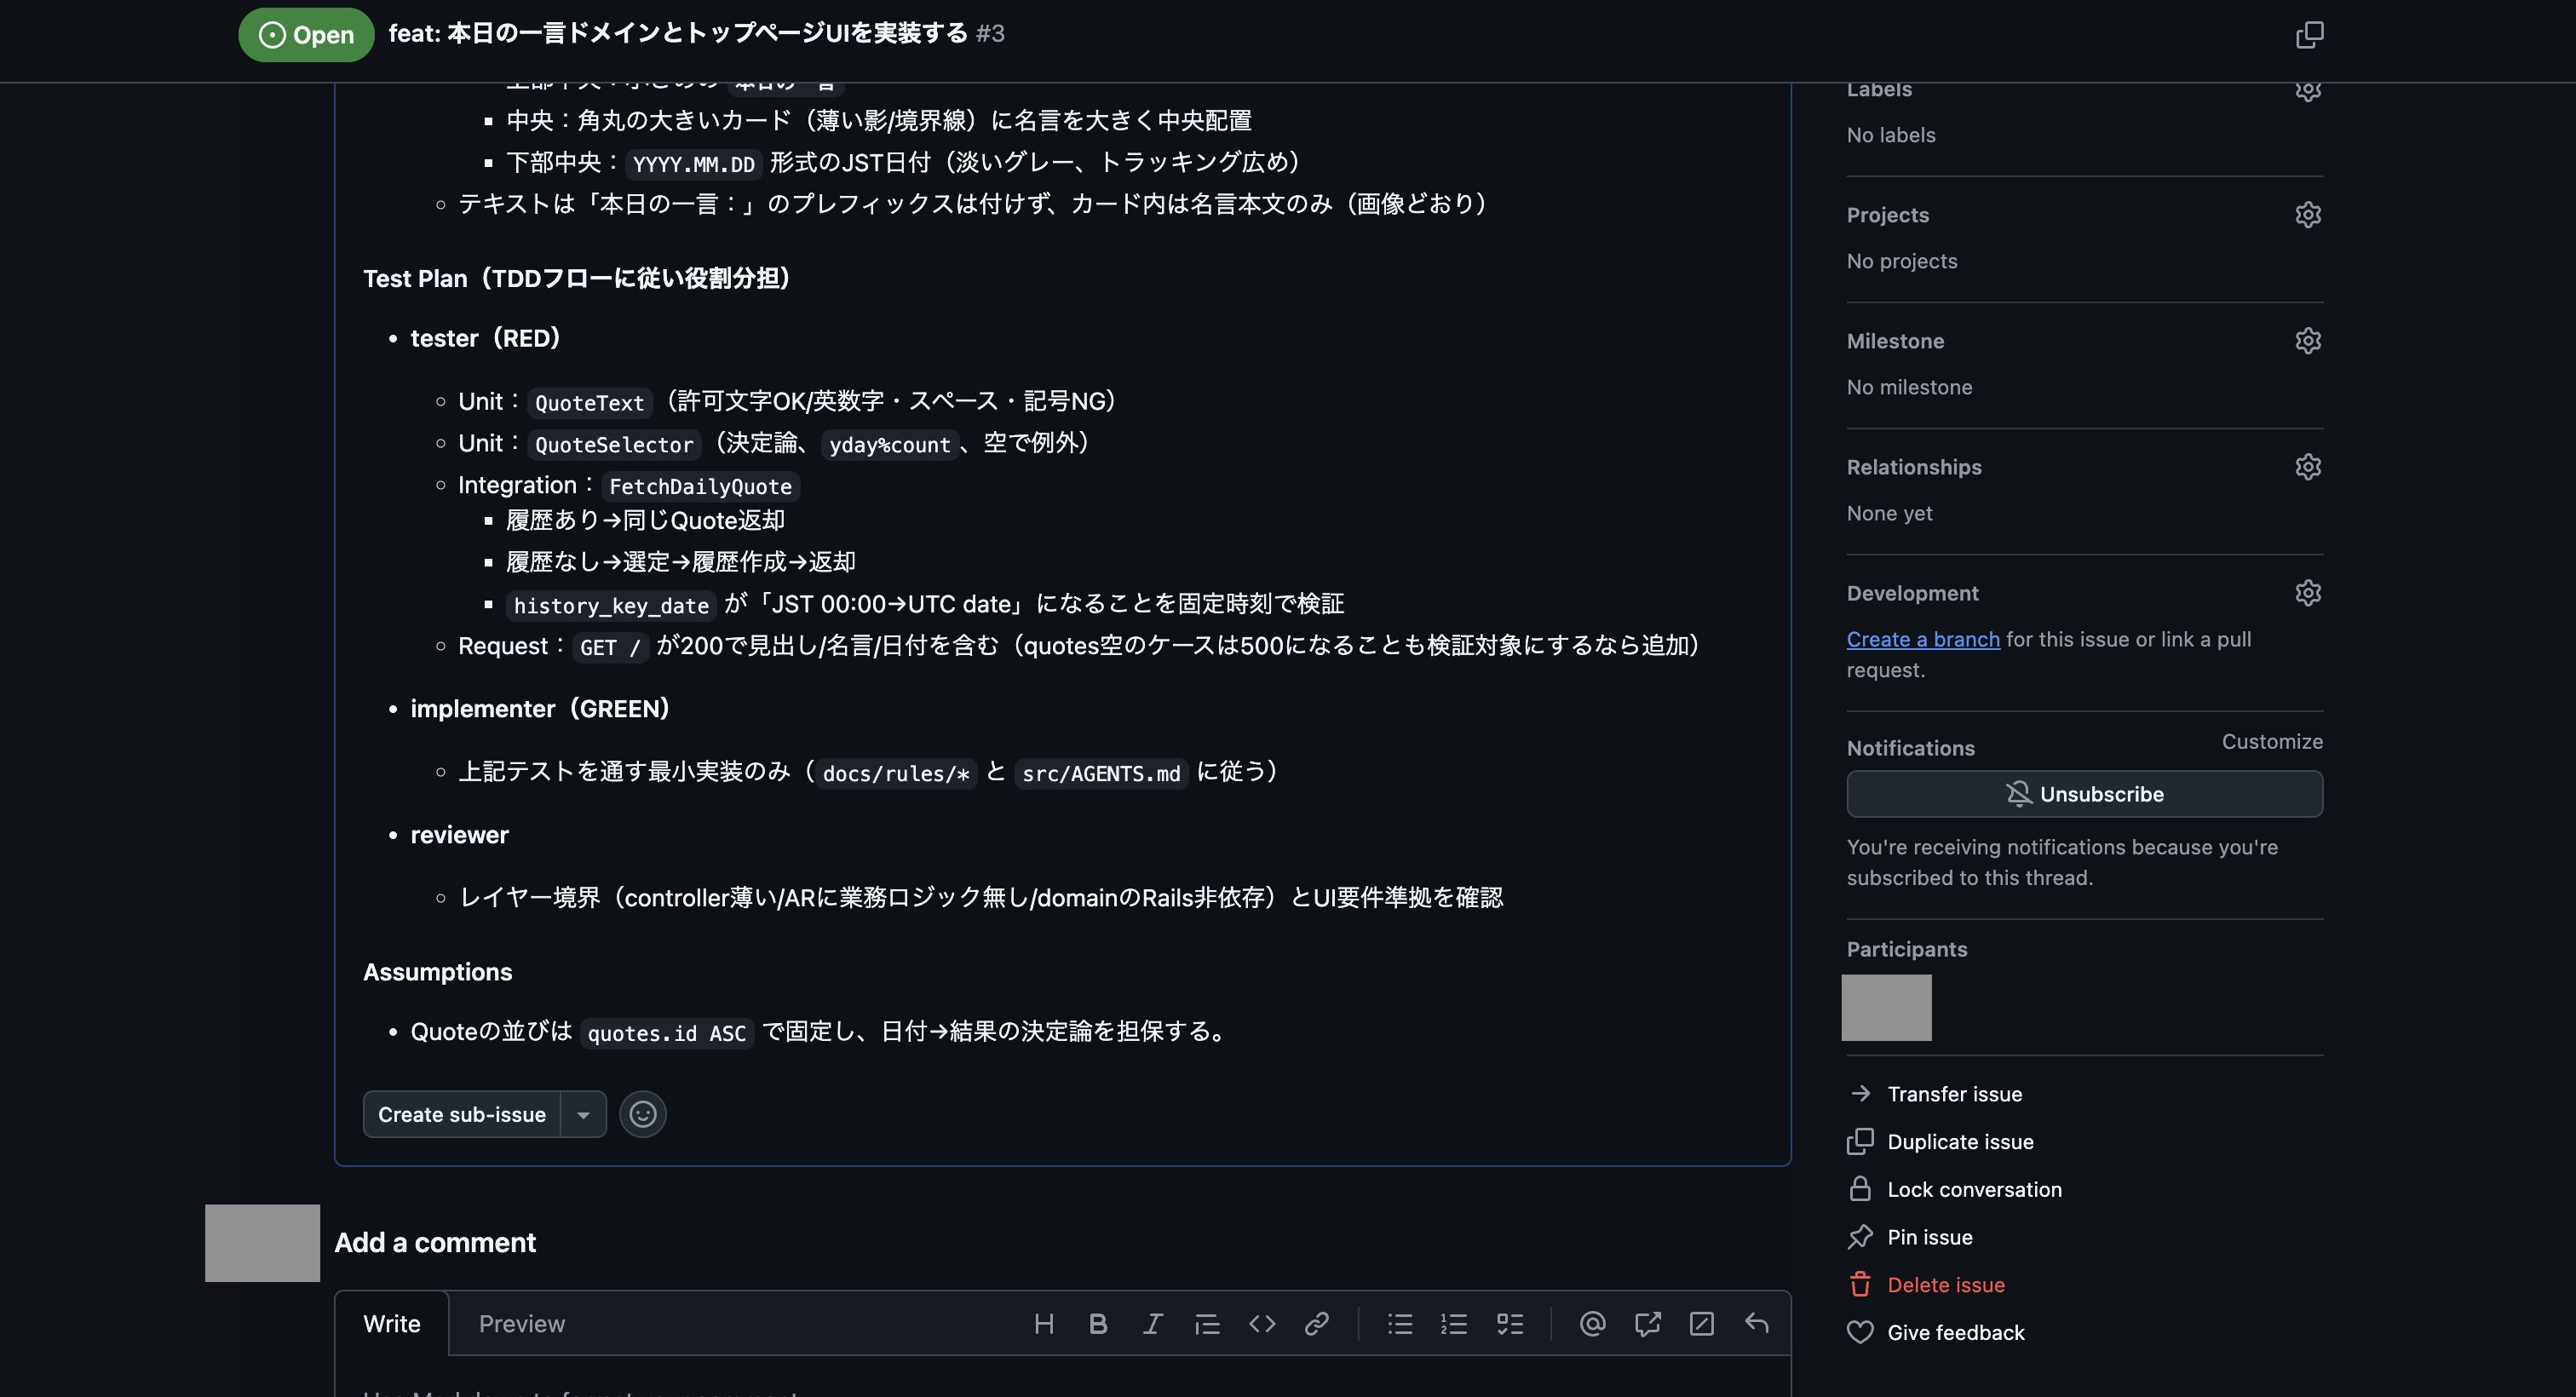Select the Write tab
The image size is (2576, 1397).
pyautogui.click(x=391, y=1324)
